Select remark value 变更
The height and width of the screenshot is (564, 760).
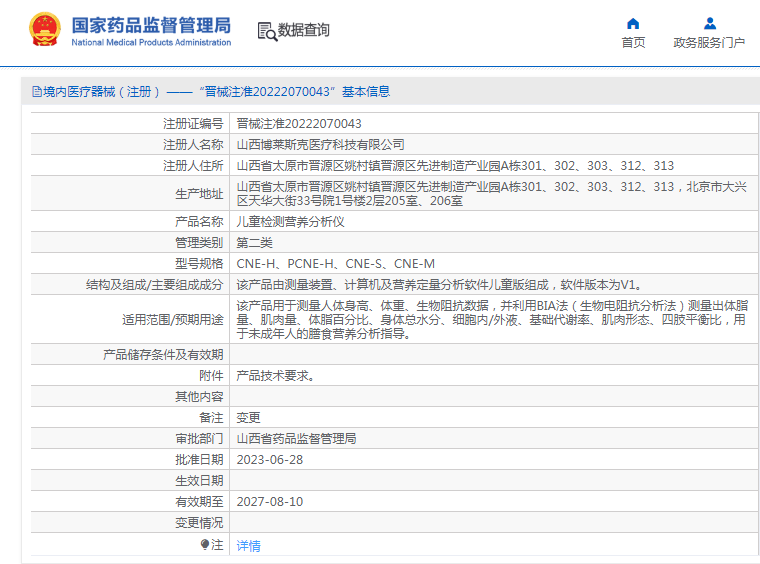[x=248, y=418]
